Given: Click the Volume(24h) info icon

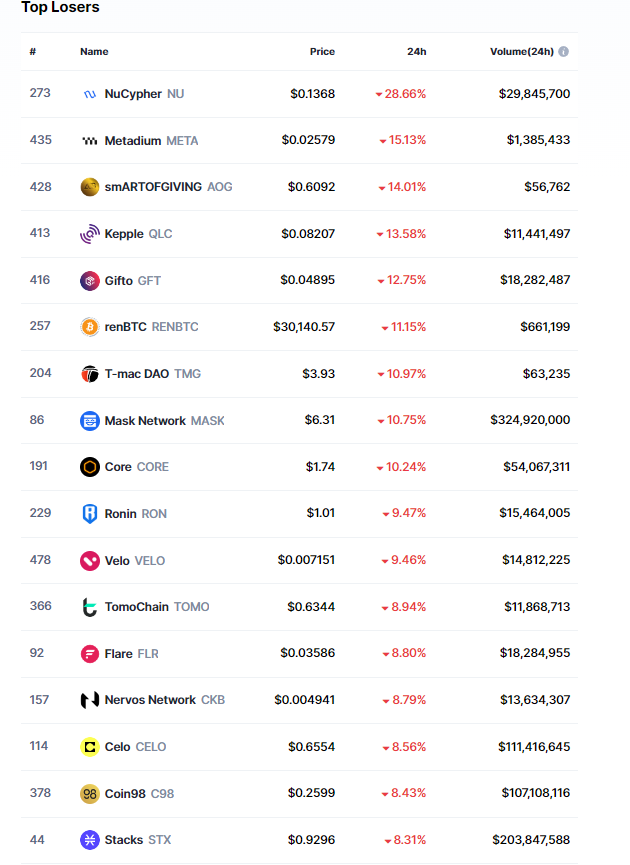Looking at the screenshot, I should tap(564, 52).
